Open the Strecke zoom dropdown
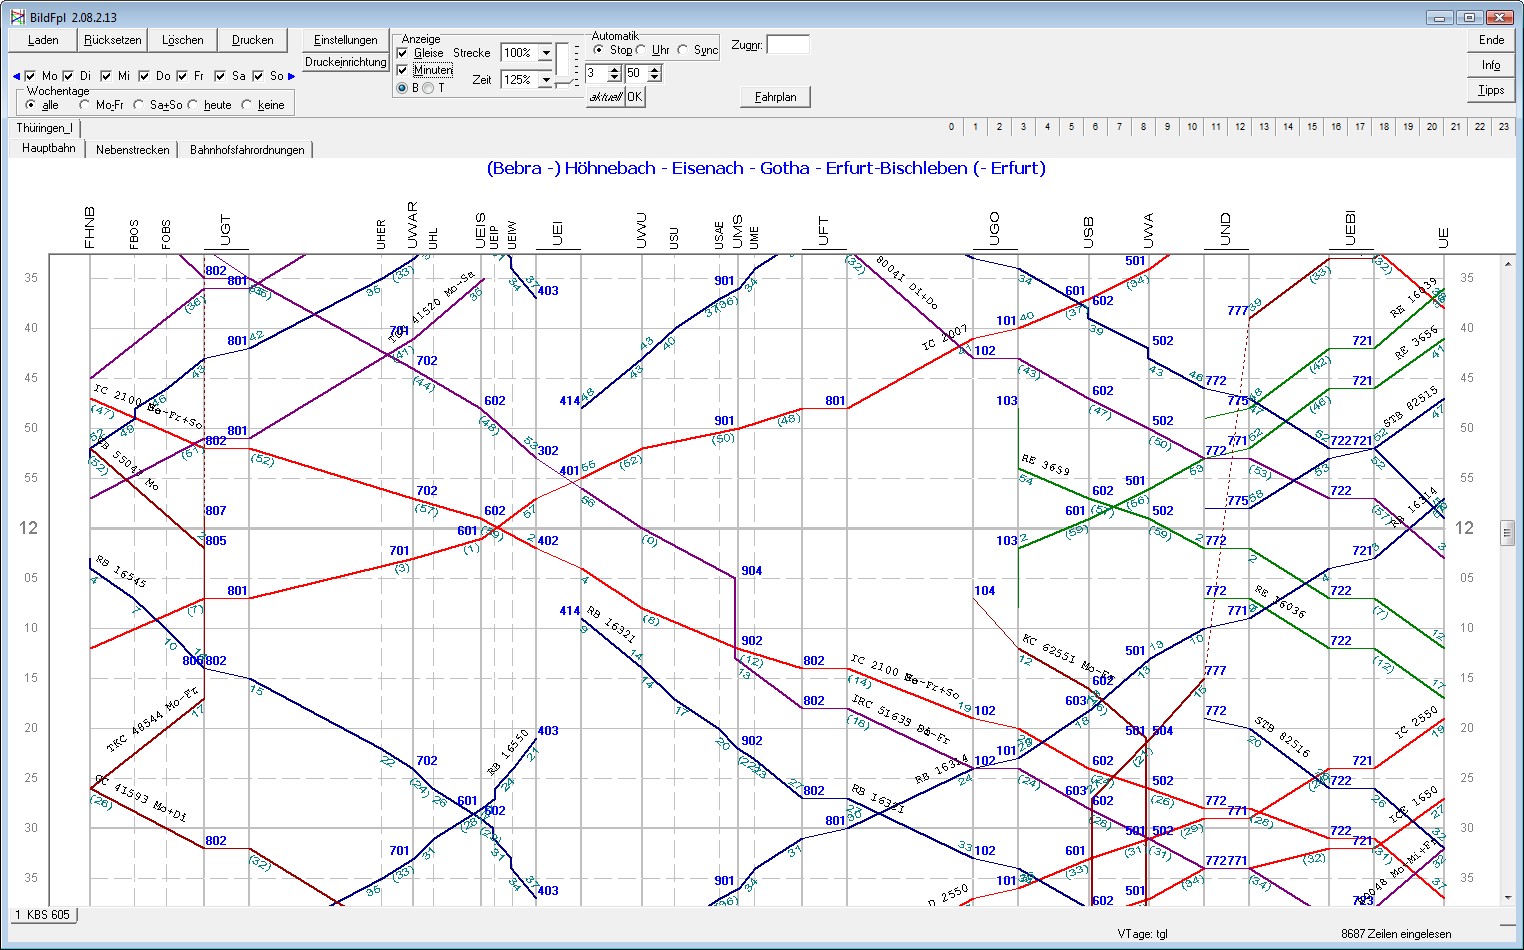Viewport: 1524px width, 950px height. [x=546, y=53]
